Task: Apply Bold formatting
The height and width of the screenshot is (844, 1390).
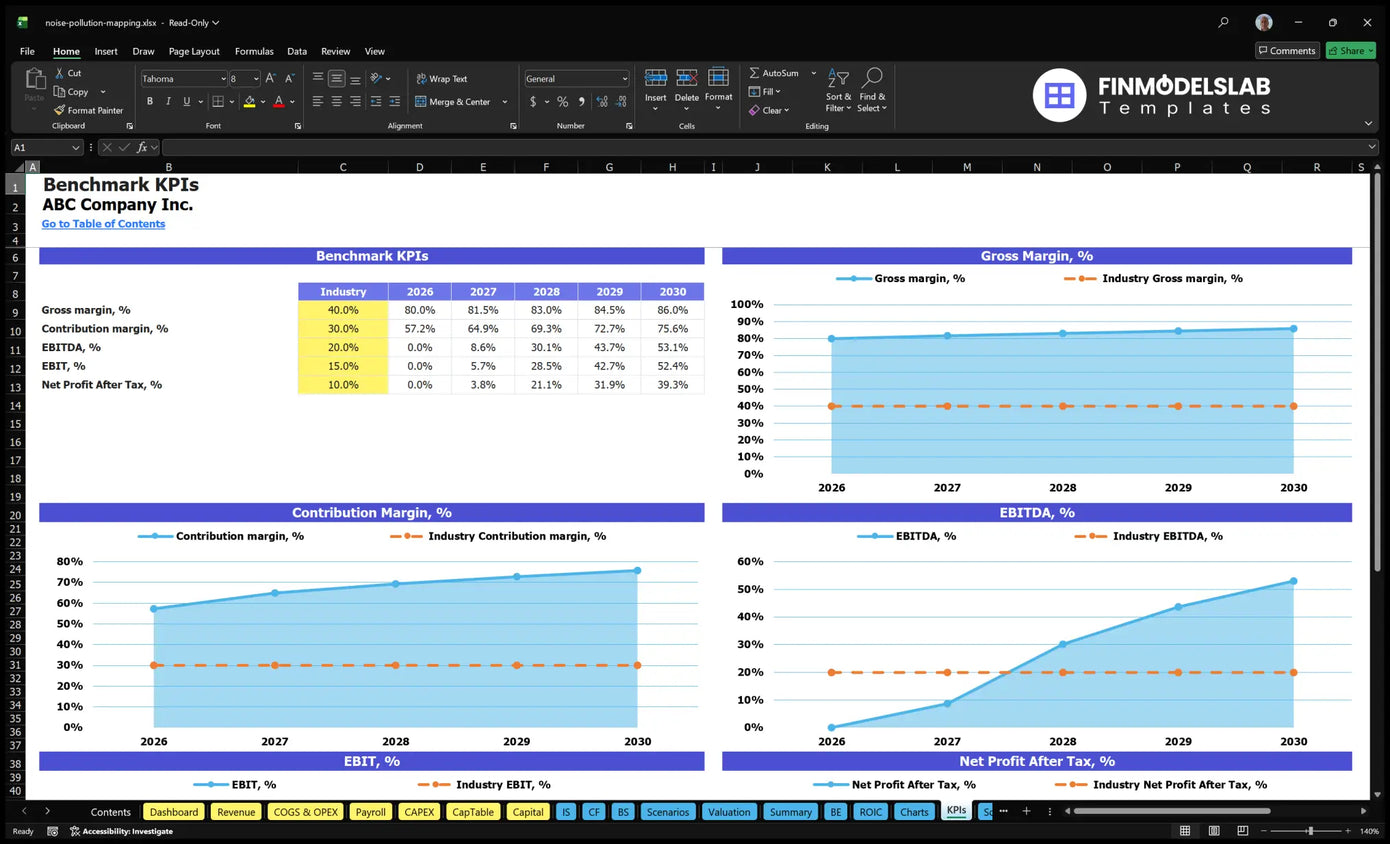Action: (x=150, y=101)
